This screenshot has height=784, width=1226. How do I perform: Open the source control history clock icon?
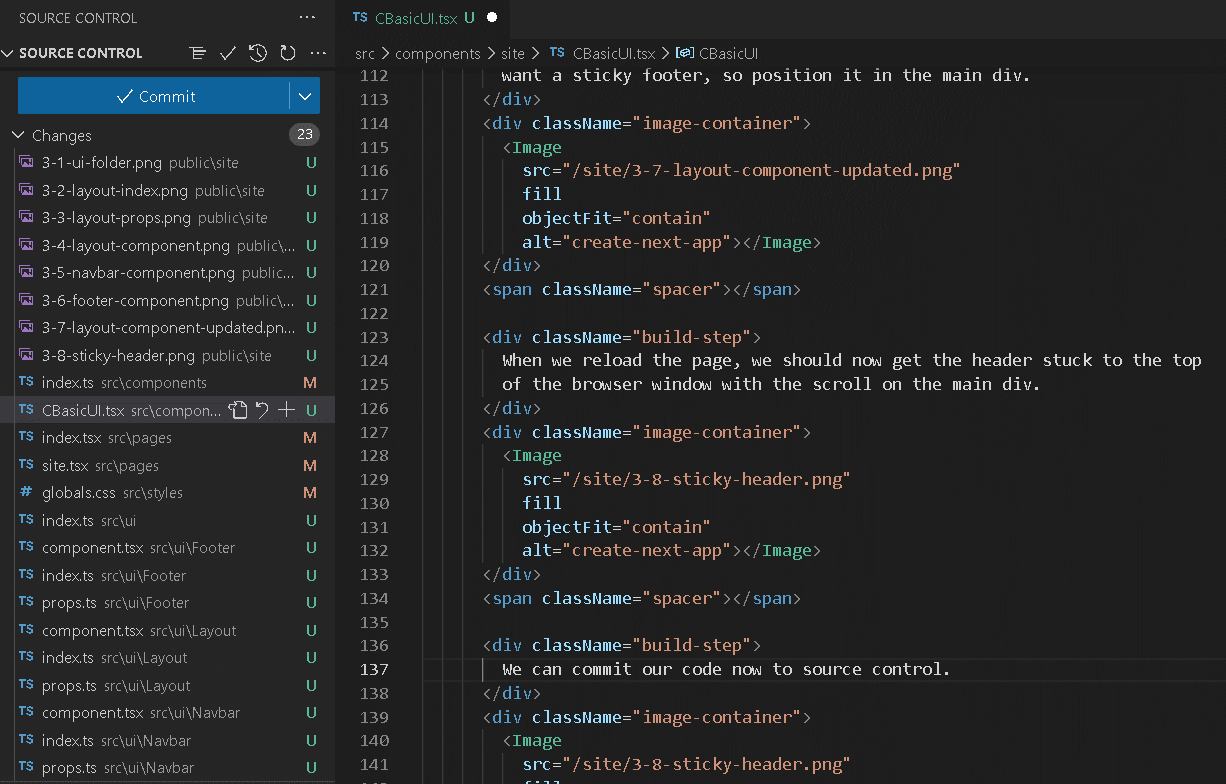pyautogui.click(x=258, y=53)
